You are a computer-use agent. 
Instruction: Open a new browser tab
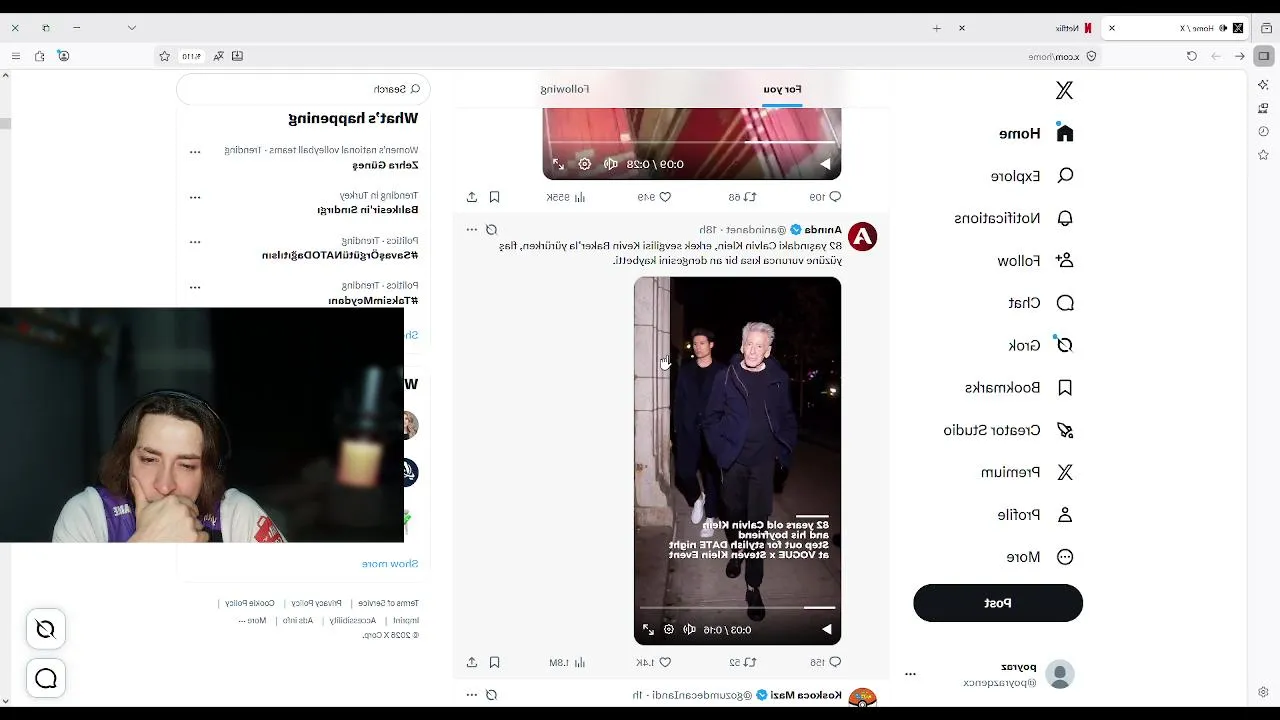coord(937,28)
